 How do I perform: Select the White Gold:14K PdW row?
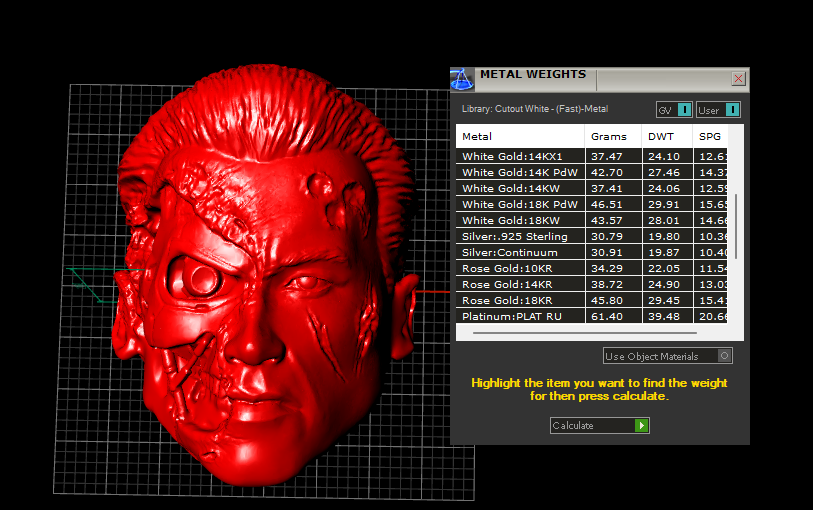click(x=592, y=173)
